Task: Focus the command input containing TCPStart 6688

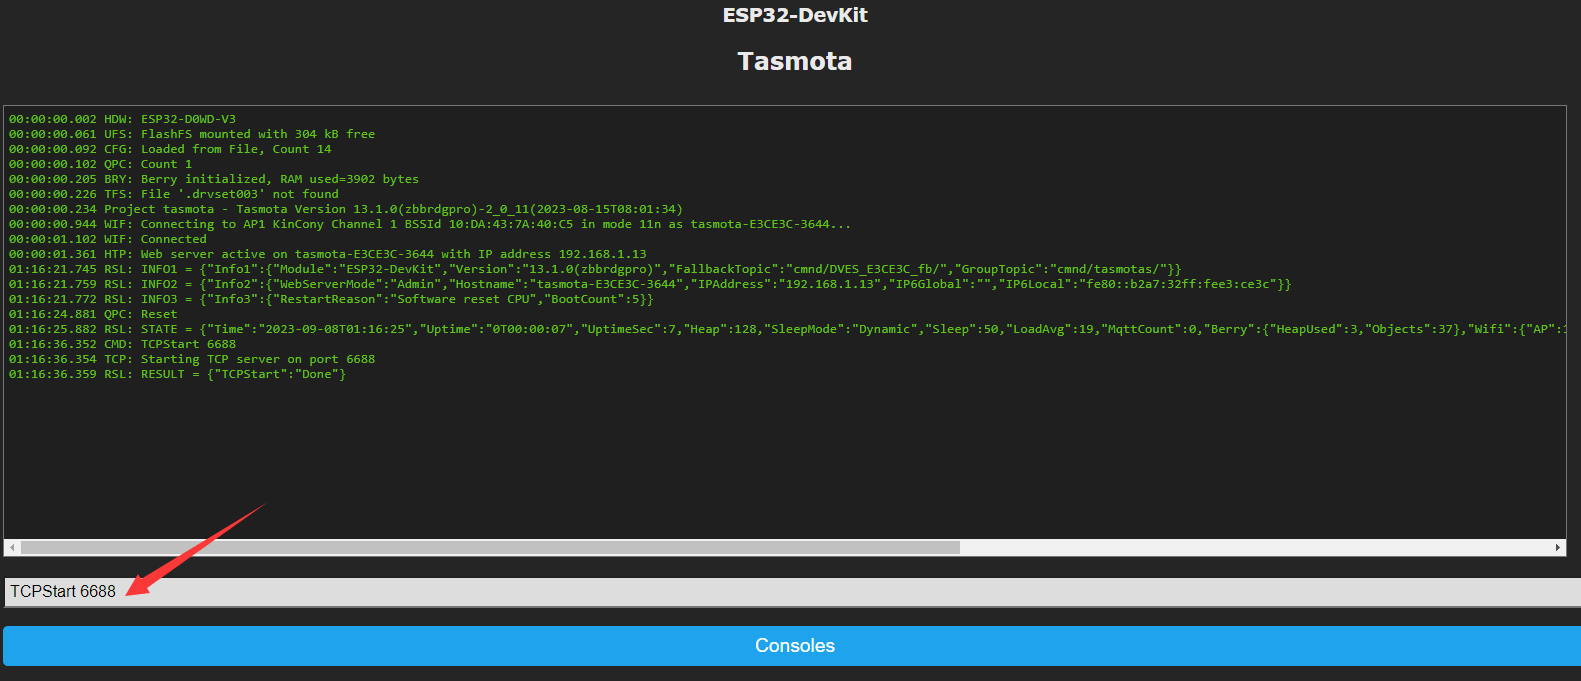Action: coord(790,592)
